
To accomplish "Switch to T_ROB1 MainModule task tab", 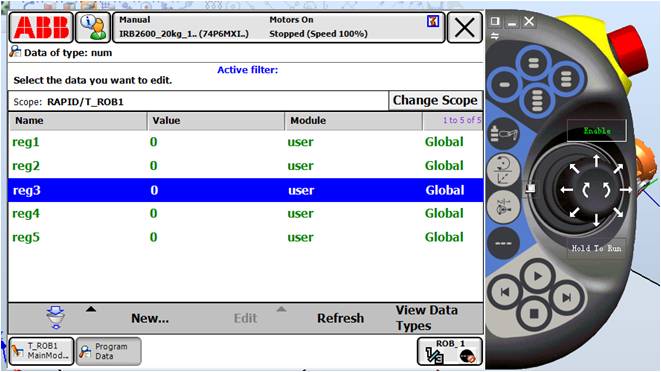I will 41,351.
